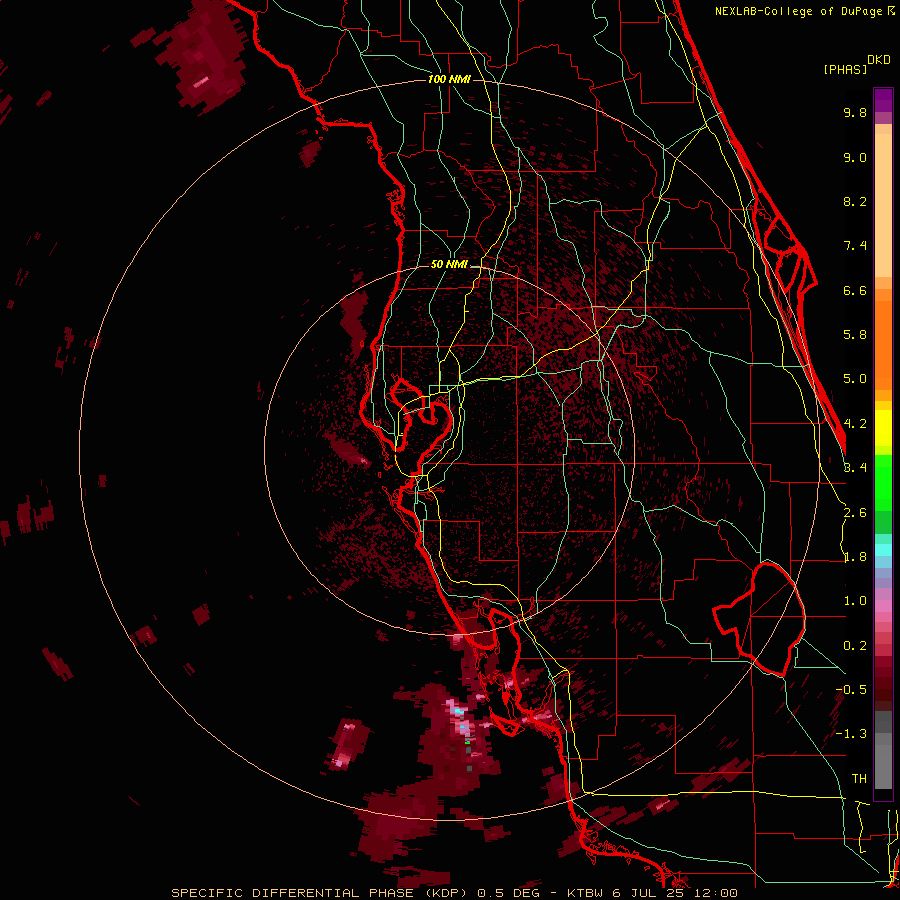Screen dimensions: 900x900
Task: Pick the light peach segment of color bar
Action: [883, 207]
